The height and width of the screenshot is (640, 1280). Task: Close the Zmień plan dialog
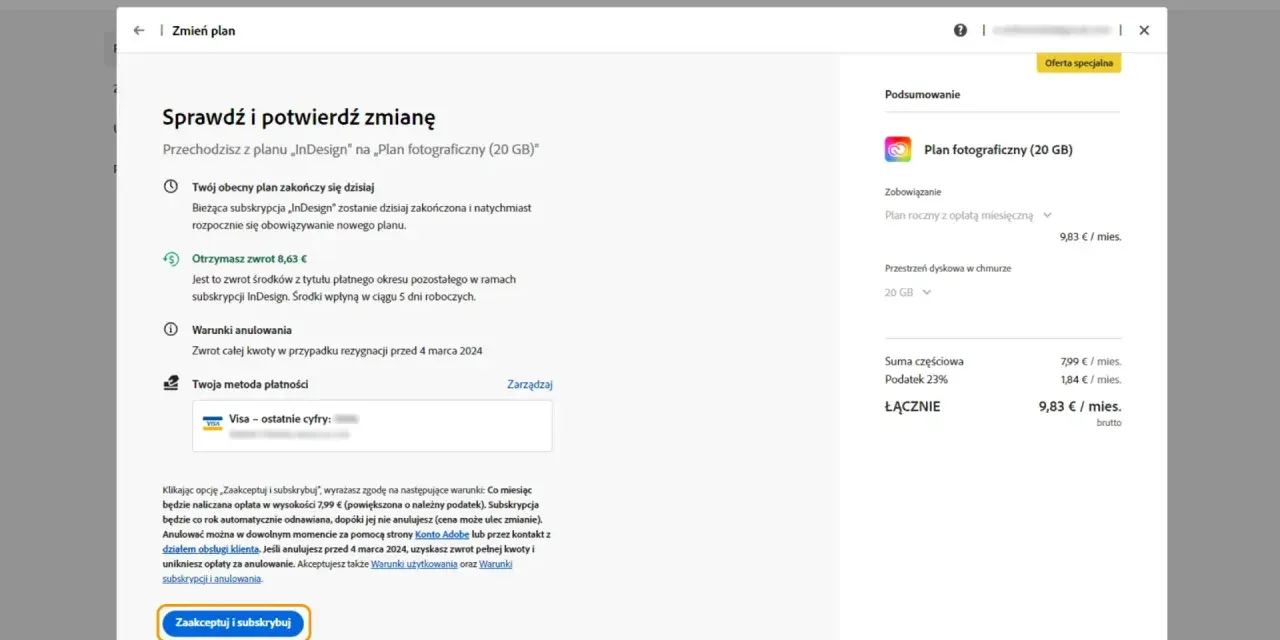(1144, 30)
